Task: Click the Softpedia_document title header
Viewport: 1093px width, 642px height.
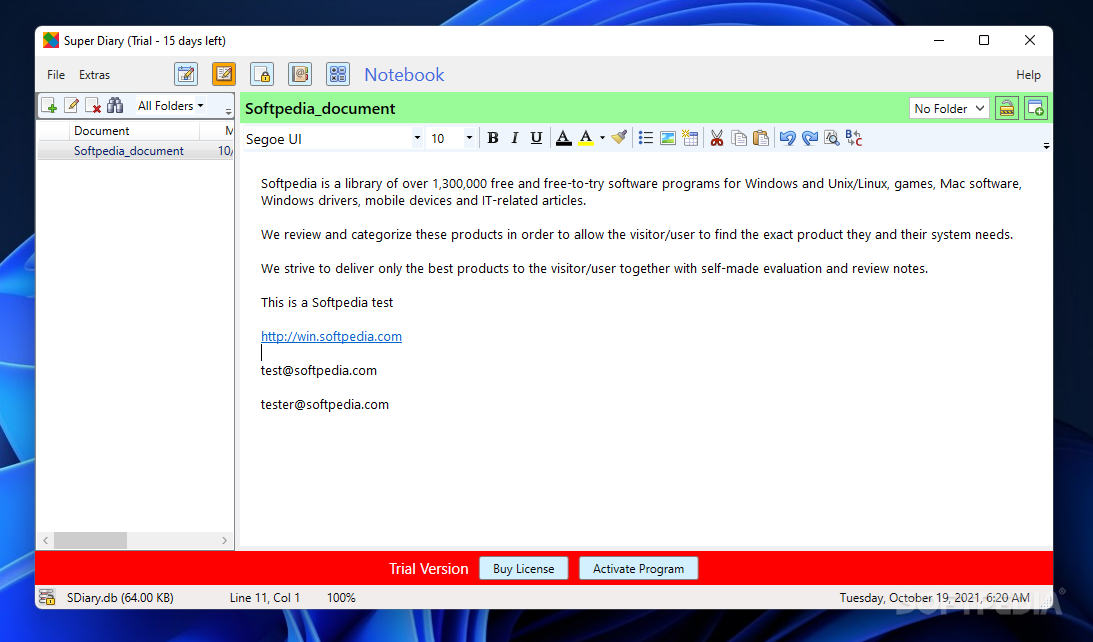Action: click(320, 108)
